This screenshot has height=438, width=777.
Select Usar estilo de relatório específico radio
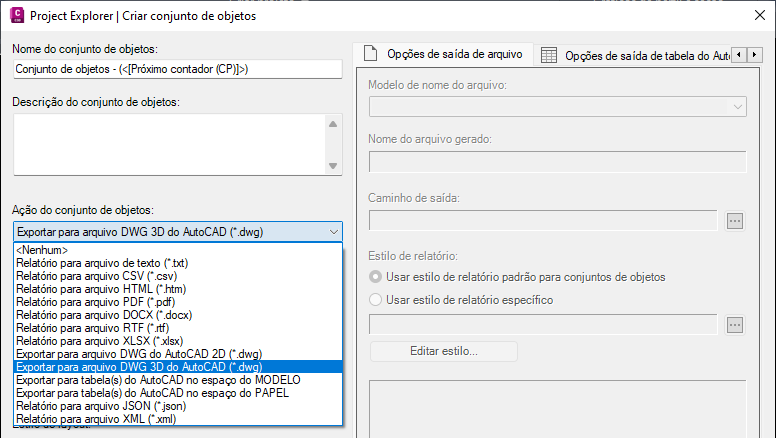376,300
